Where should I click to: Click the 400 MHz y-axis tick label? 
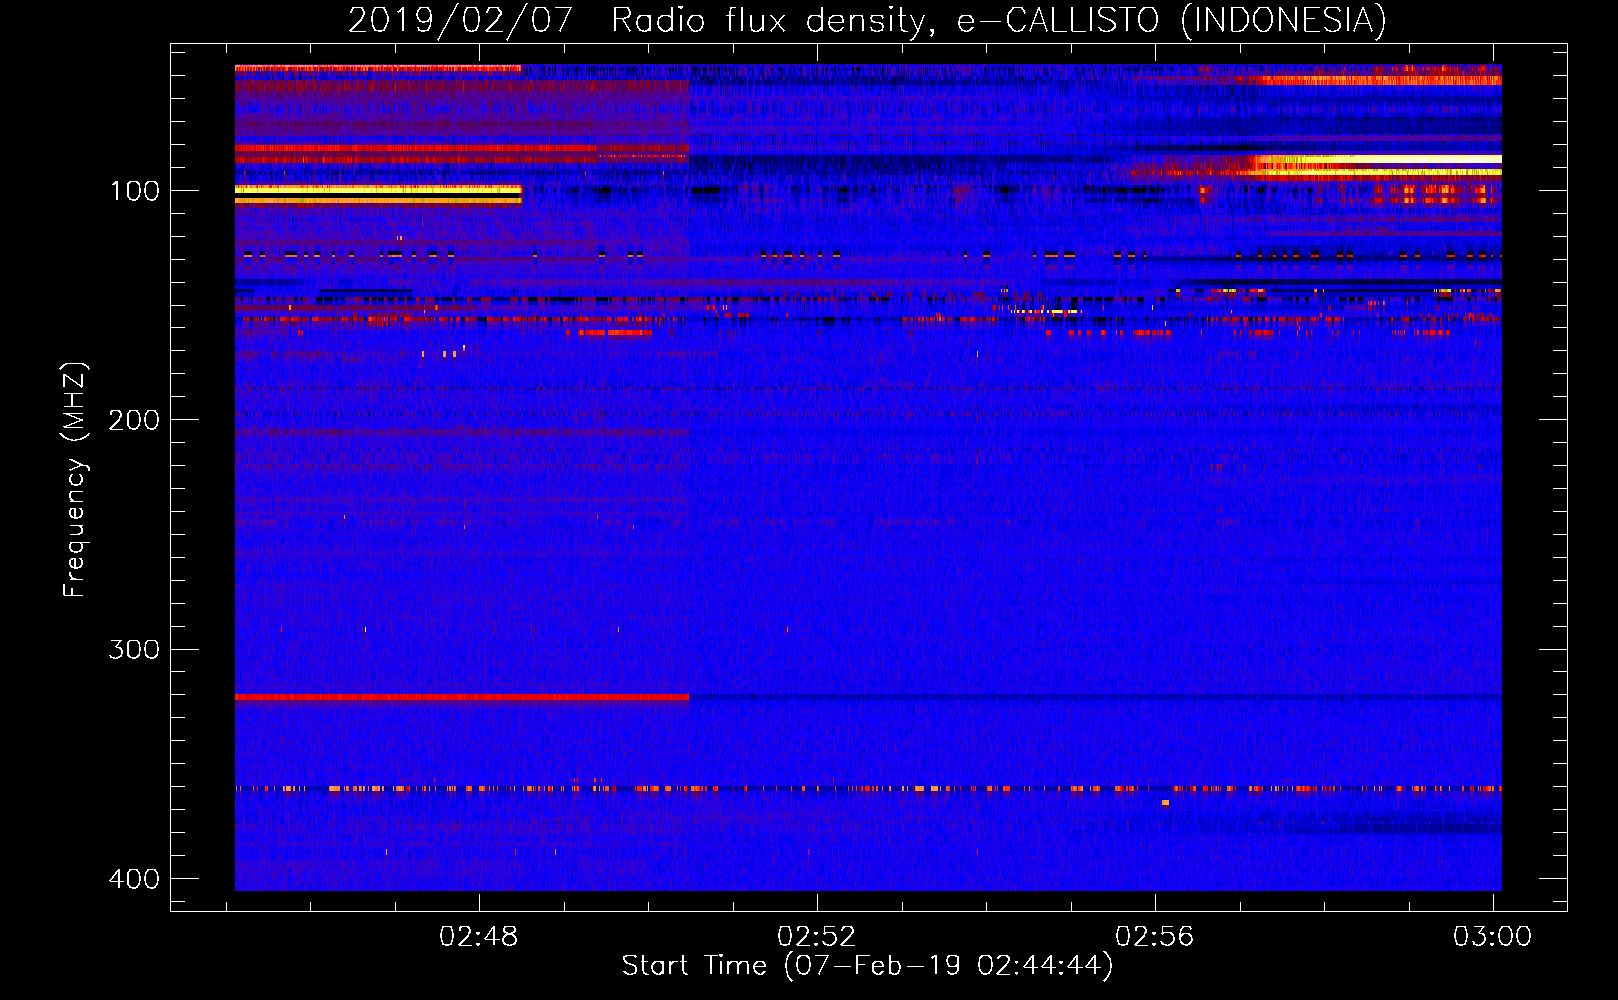coord(134,879)
